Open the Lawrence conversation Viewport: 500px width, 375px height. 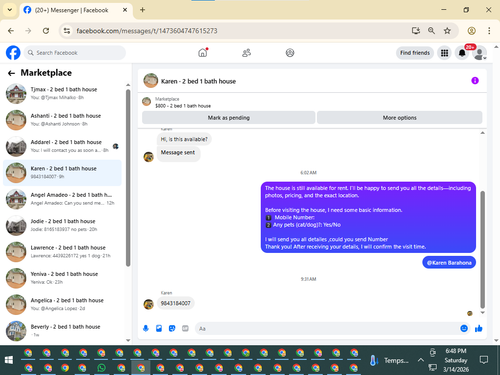[63, 252]
